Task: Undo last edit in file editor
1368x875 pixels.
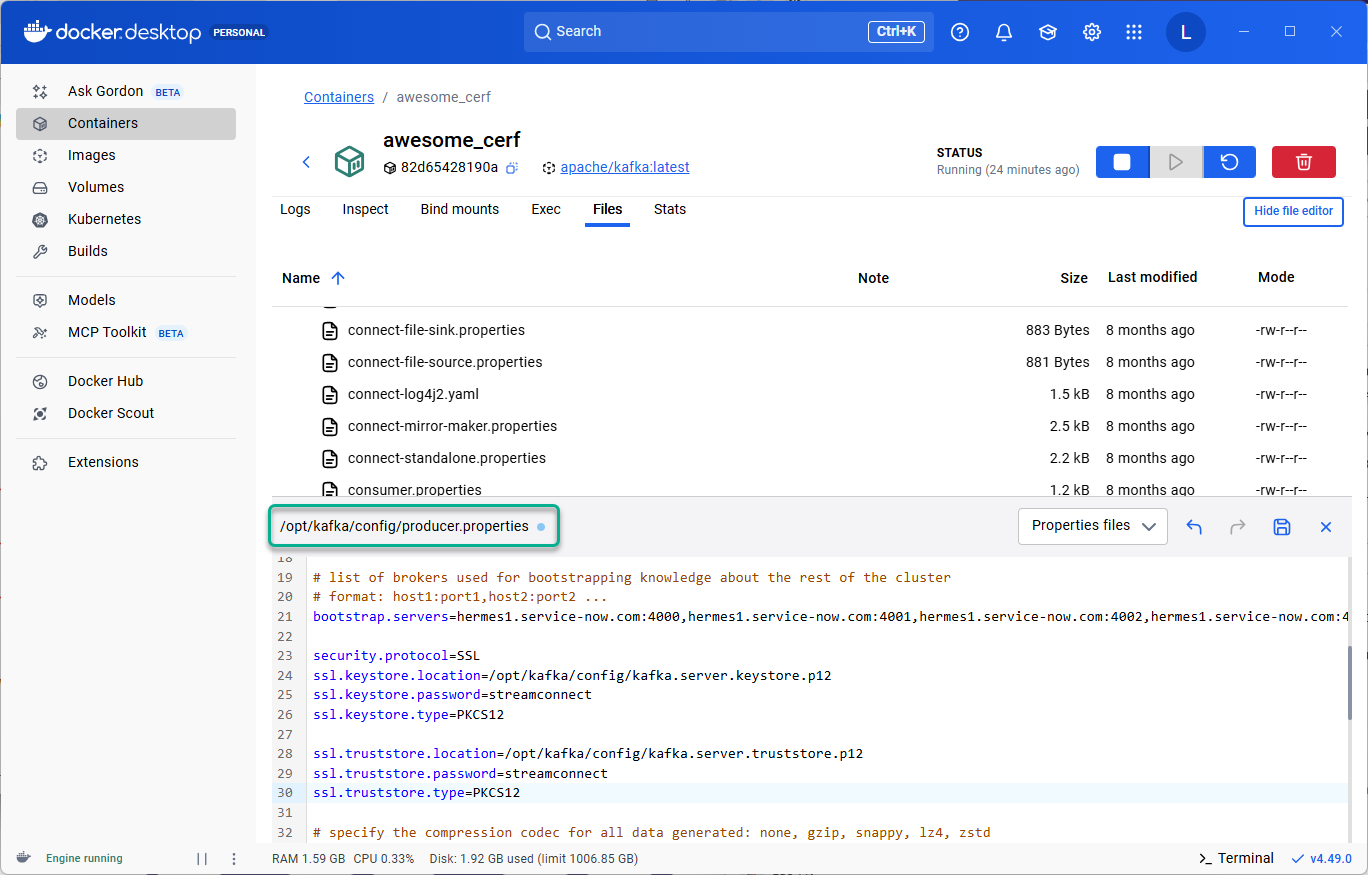Action: pos(1194,527)
